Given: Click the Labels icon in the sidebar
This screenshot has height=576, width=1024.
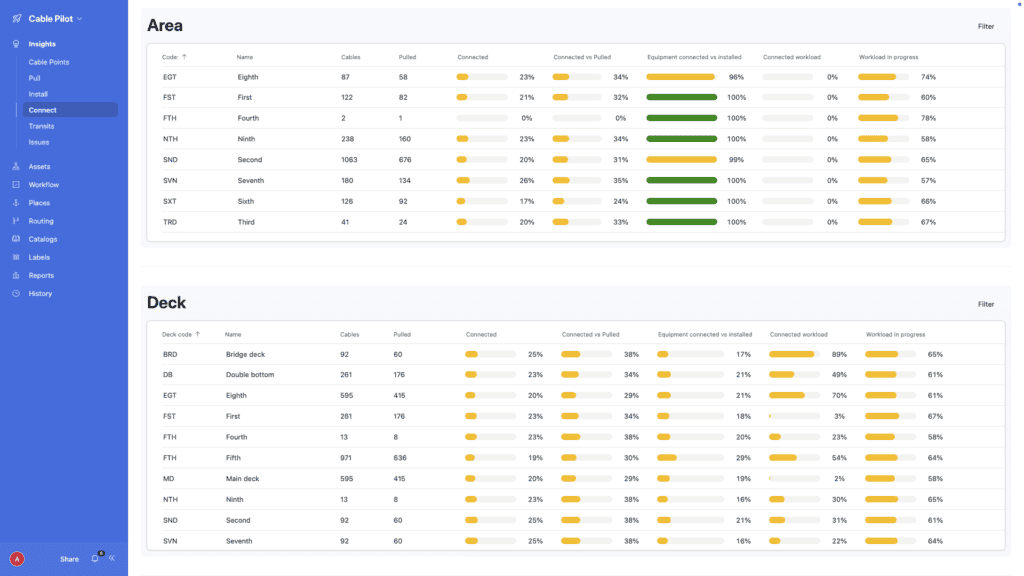Looking at the screenshot, I should click(14, 257).
